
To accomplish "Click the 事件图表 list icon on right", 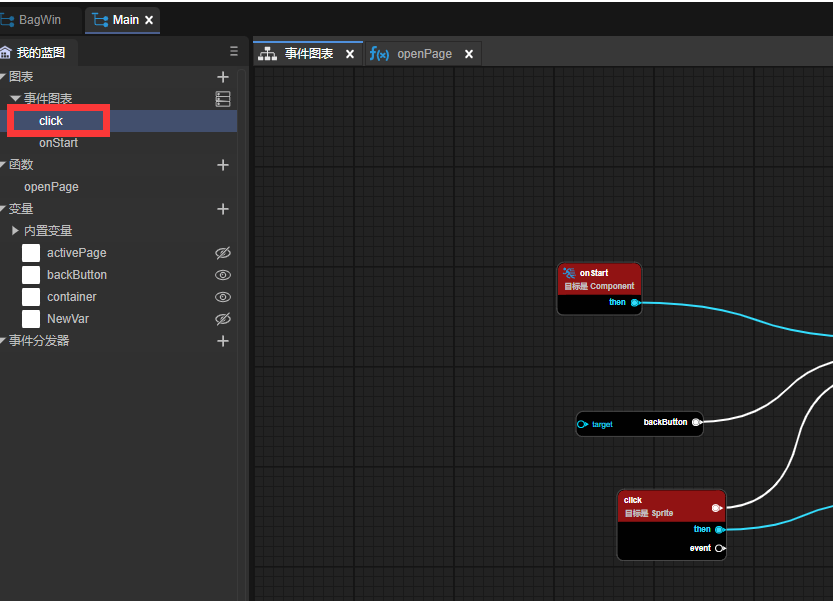I will (223, 99).
